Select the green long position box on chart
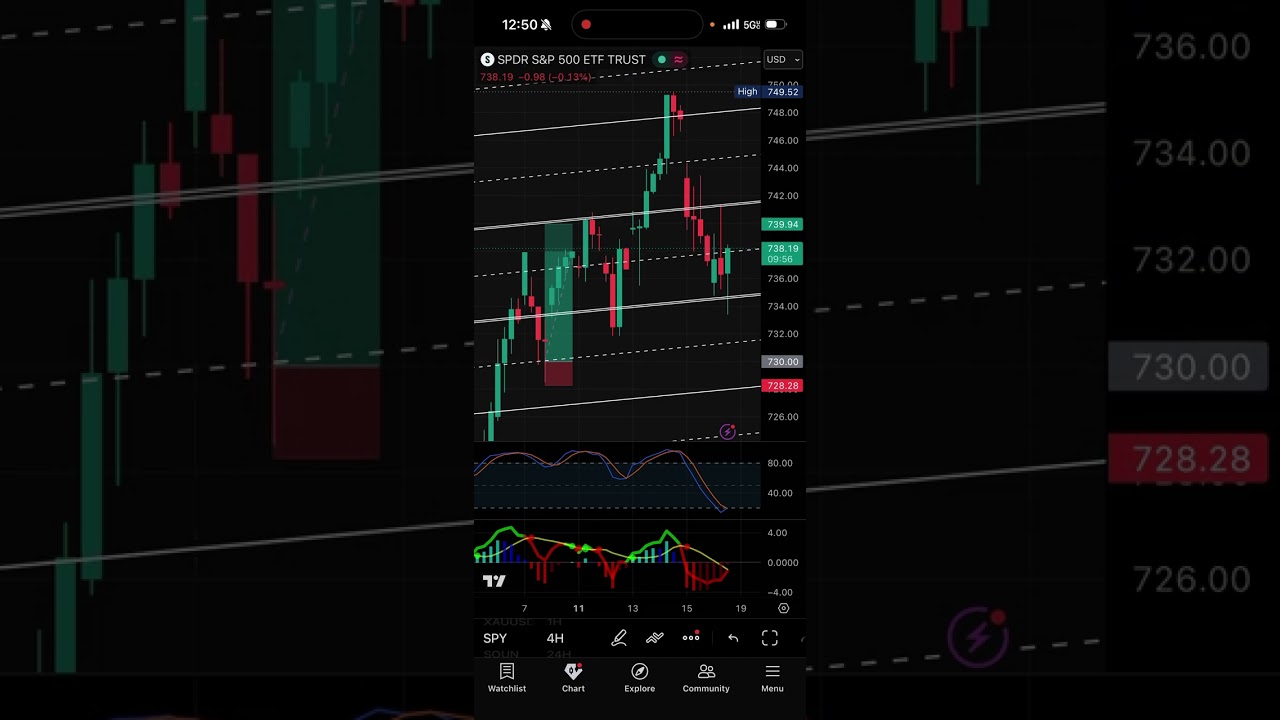 558,292
